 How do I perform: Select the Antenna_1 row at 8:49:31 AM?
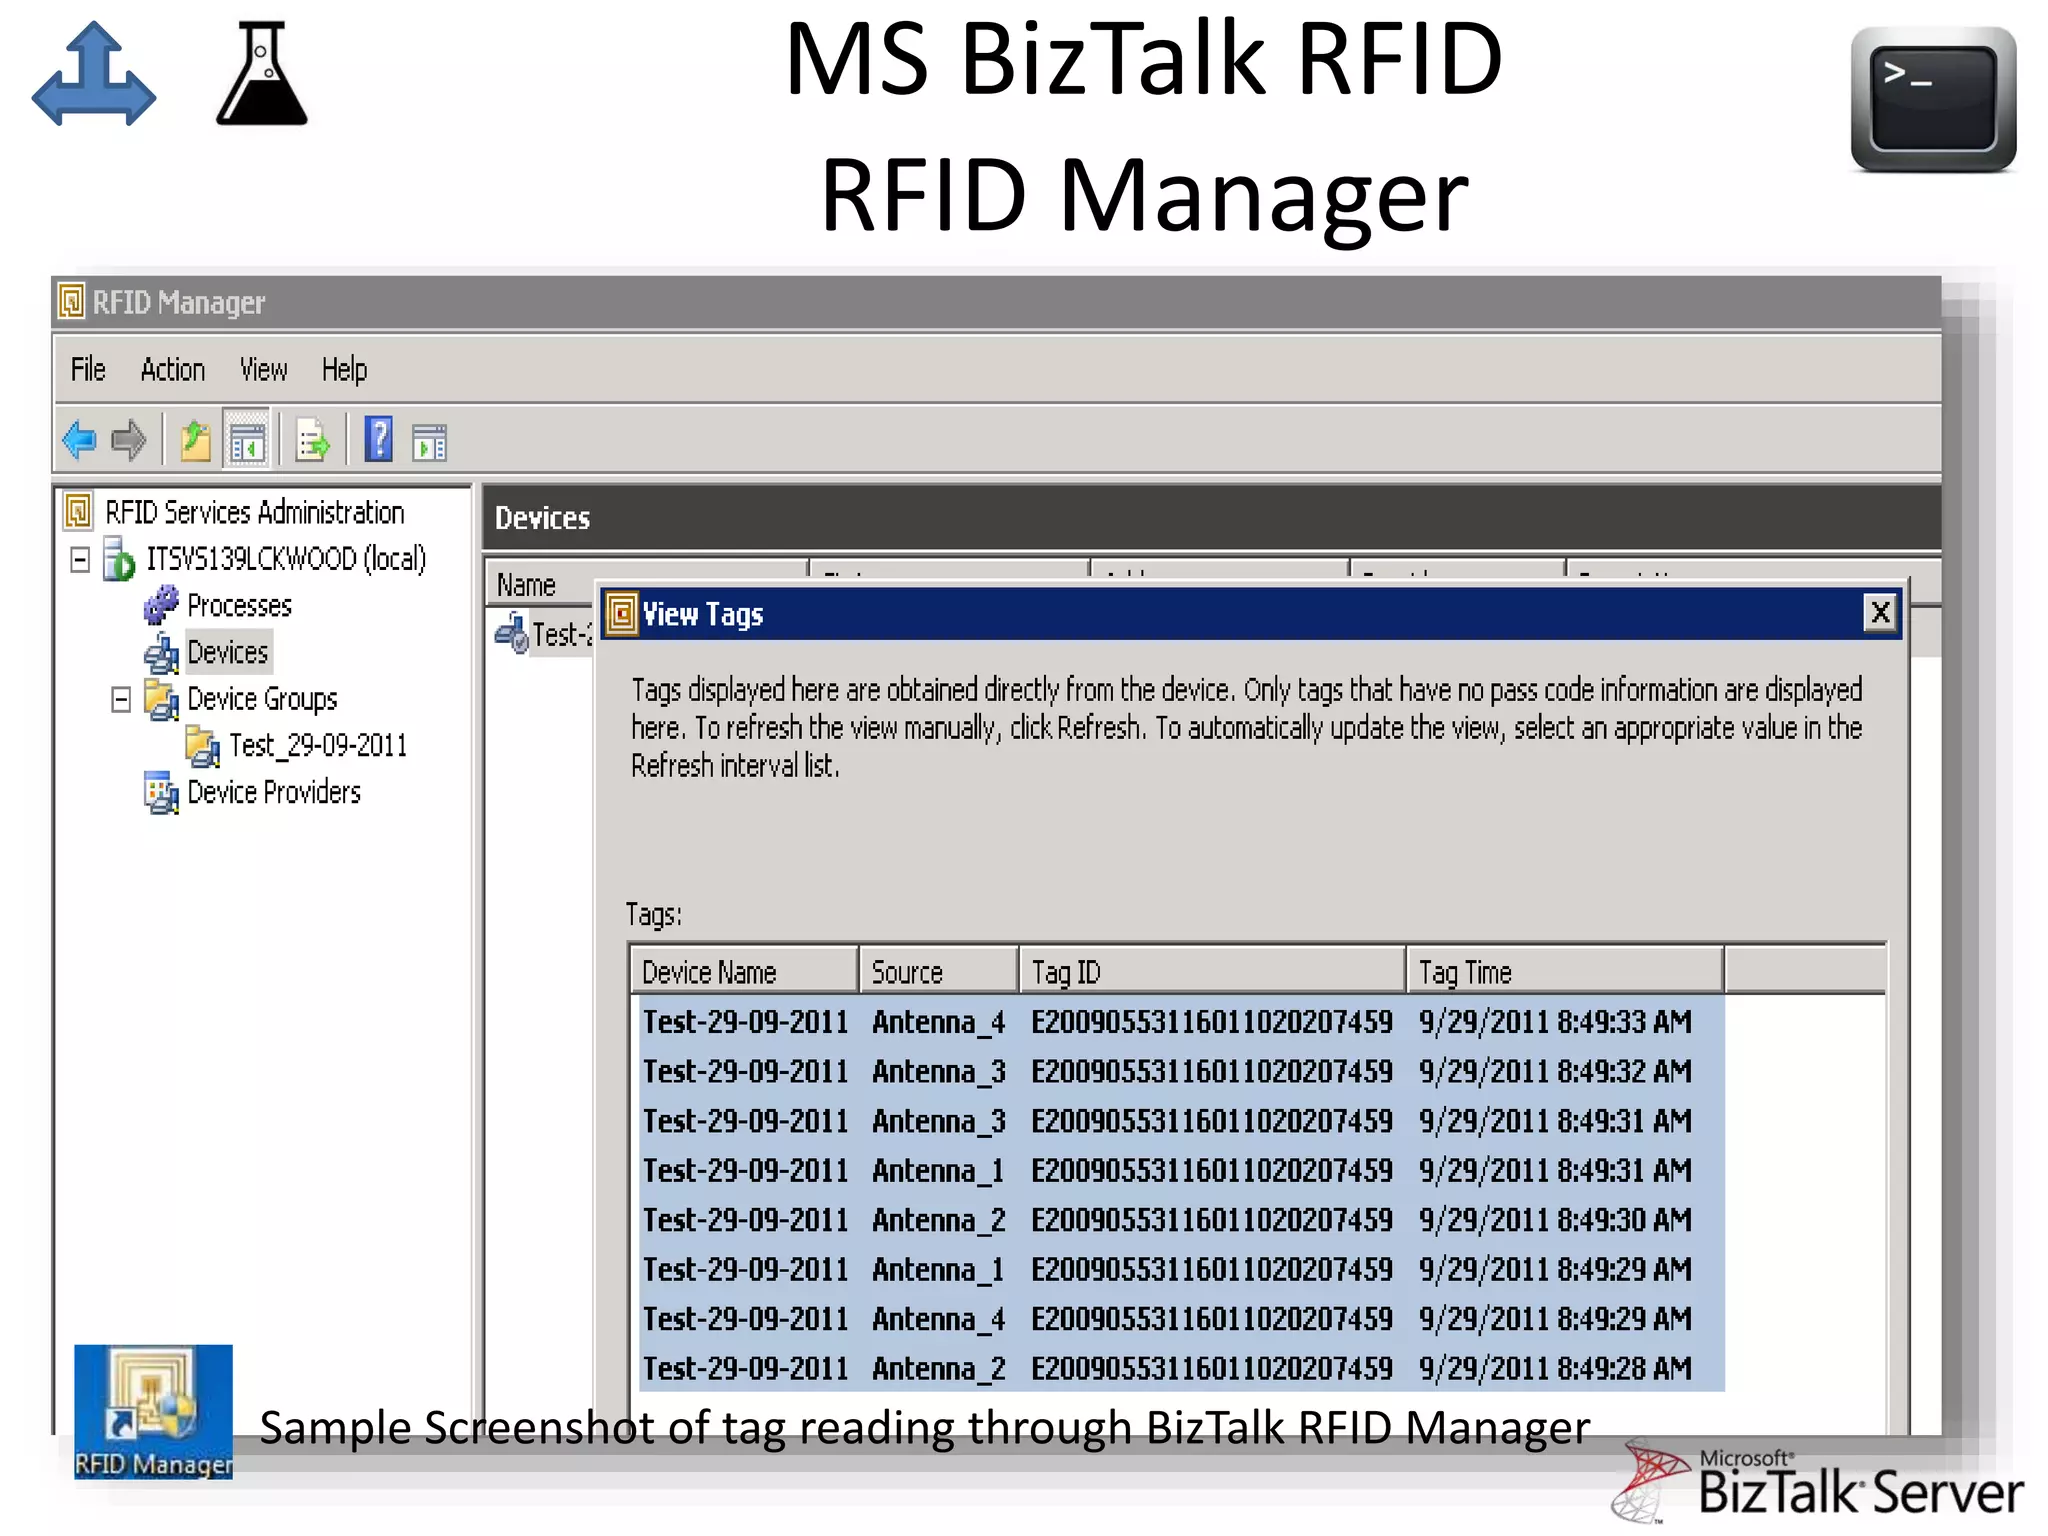click(x=1182, y=1170)
